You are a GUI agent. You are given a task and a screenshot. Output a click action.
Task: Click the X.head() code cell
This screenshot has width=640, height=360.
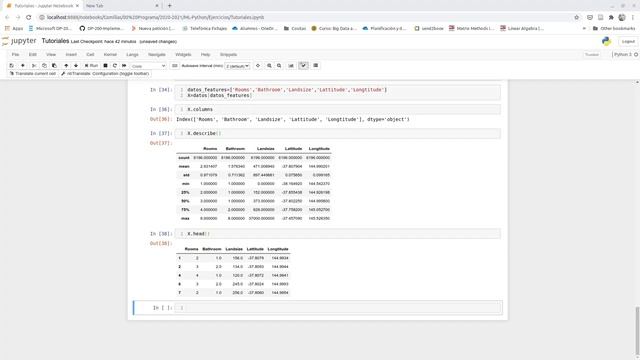click(x=338, y=234)
